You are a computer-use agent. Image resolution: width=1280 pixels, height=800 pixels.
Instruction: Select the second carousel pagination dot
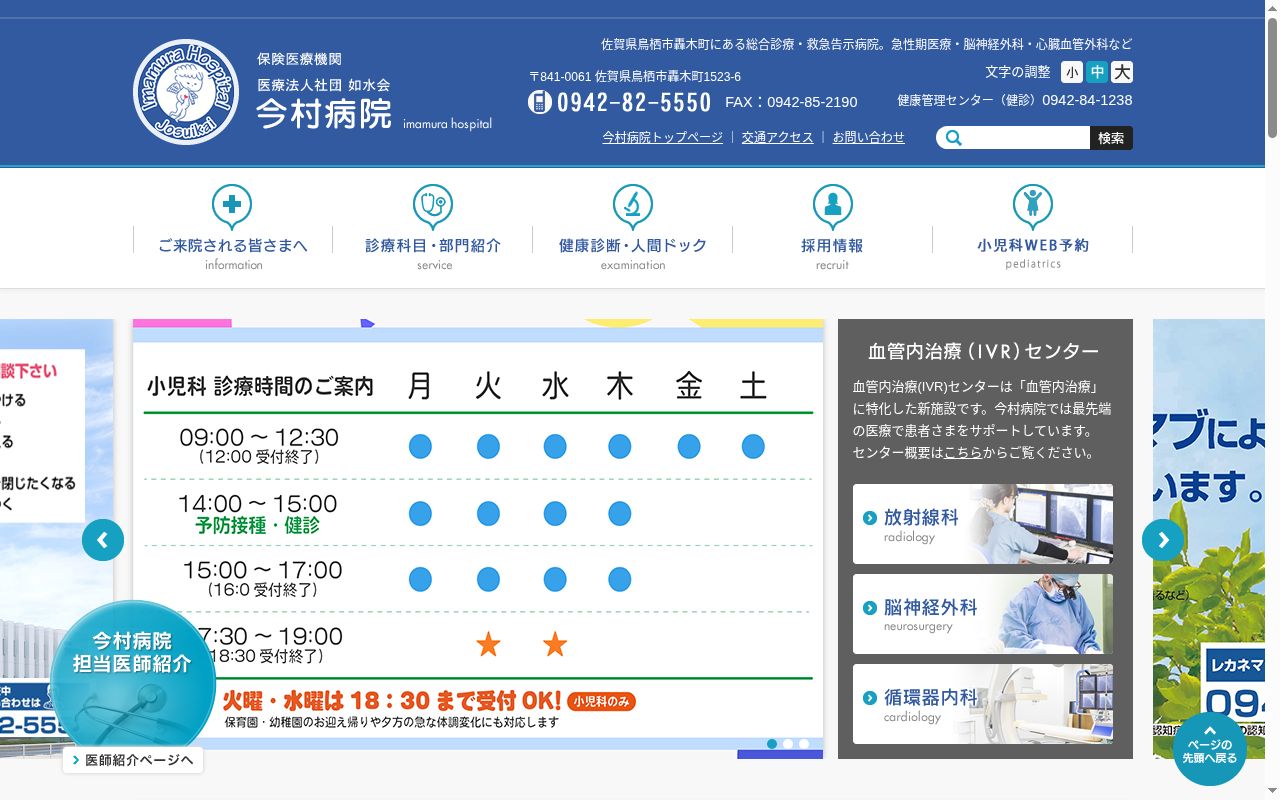tap(788, 744)
